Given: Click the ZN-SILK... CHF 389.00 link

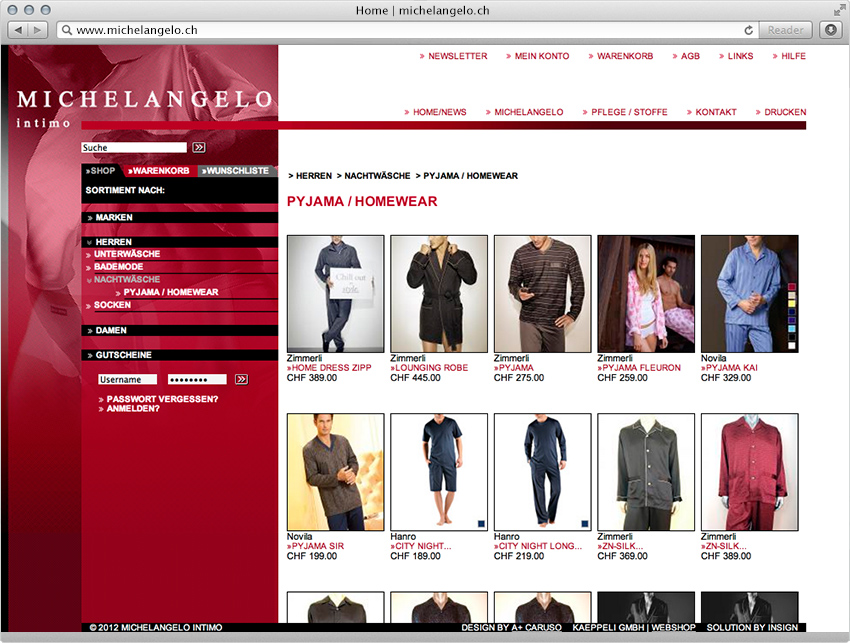Looking at the screenshot, I should click(724, 546).
